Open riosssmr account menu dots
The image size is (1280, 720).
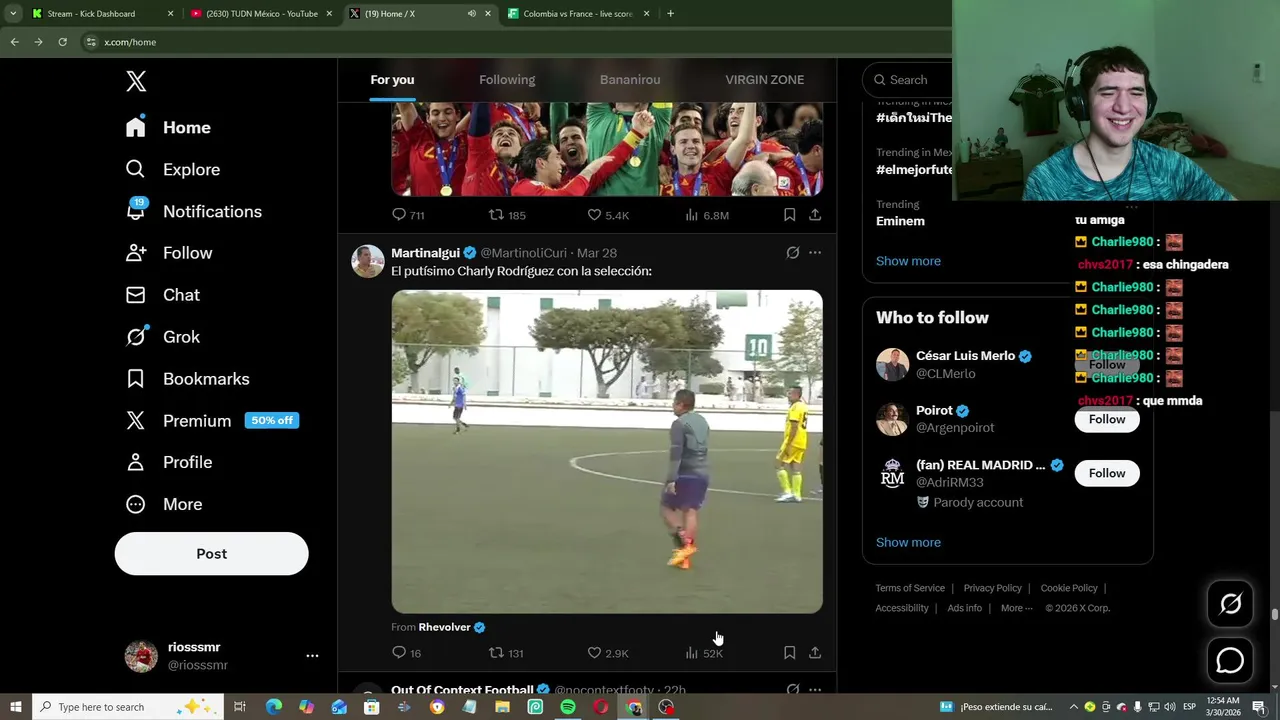312,656
